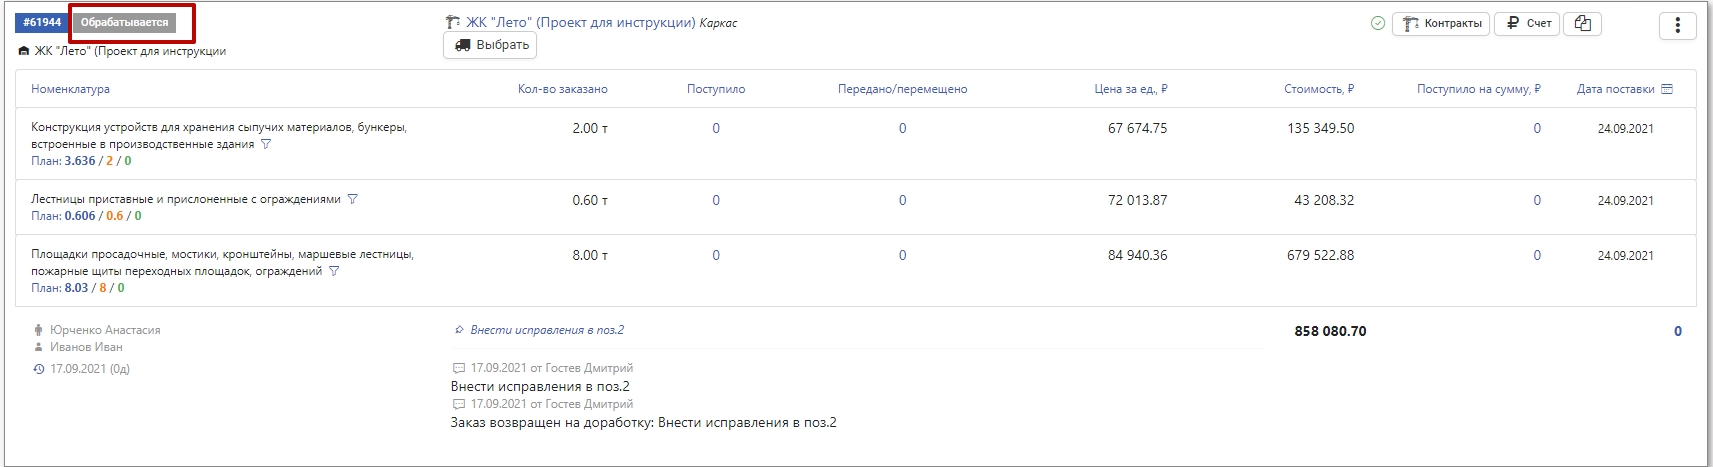Viewport: 1713px width, 467px height.
Task: Click filter icon after 'встроенные в производственные здания'
Action: tap(266, 144)
